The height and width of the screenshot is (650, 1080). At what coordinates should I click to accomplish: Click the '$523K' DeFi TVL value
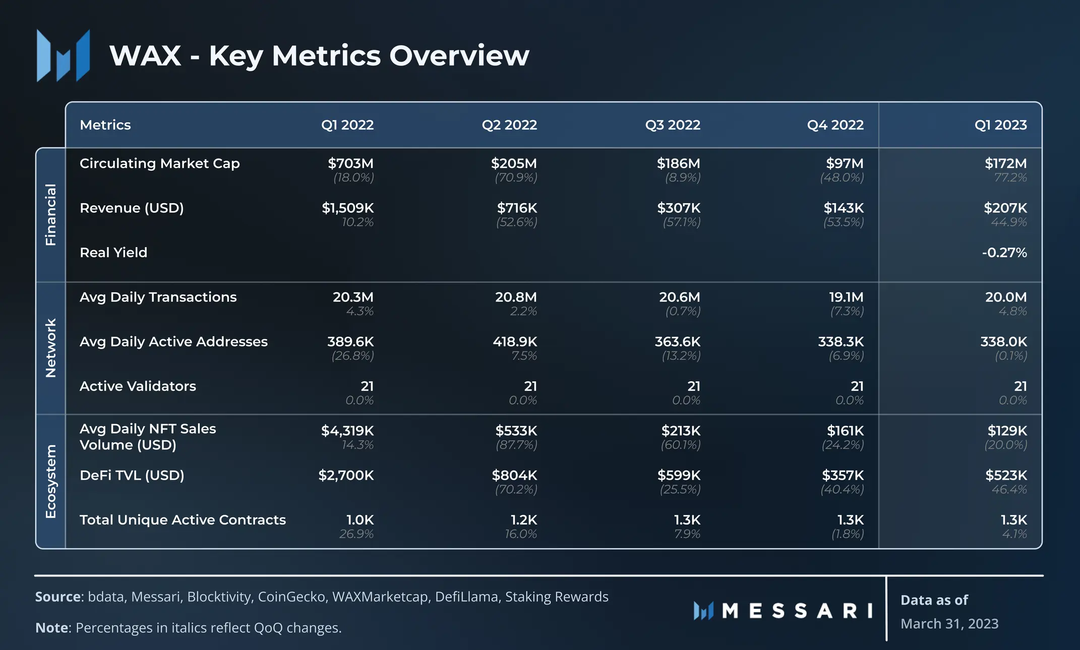[x=1006, y=475]
